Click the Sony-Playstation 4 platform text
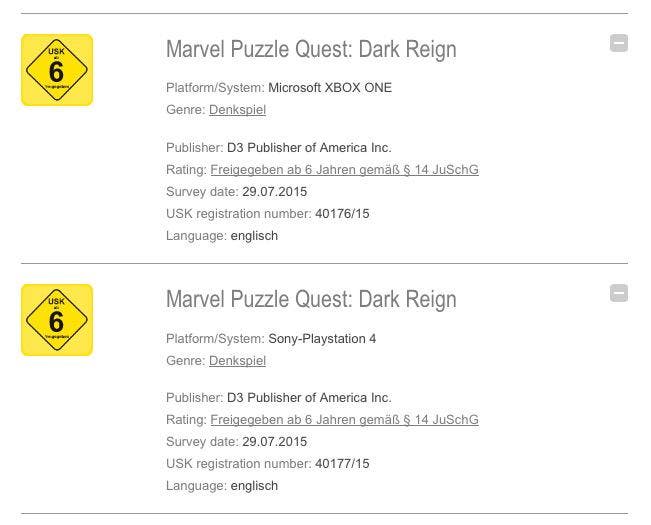Screen dimensions: 651x525 tap(322, 339)
